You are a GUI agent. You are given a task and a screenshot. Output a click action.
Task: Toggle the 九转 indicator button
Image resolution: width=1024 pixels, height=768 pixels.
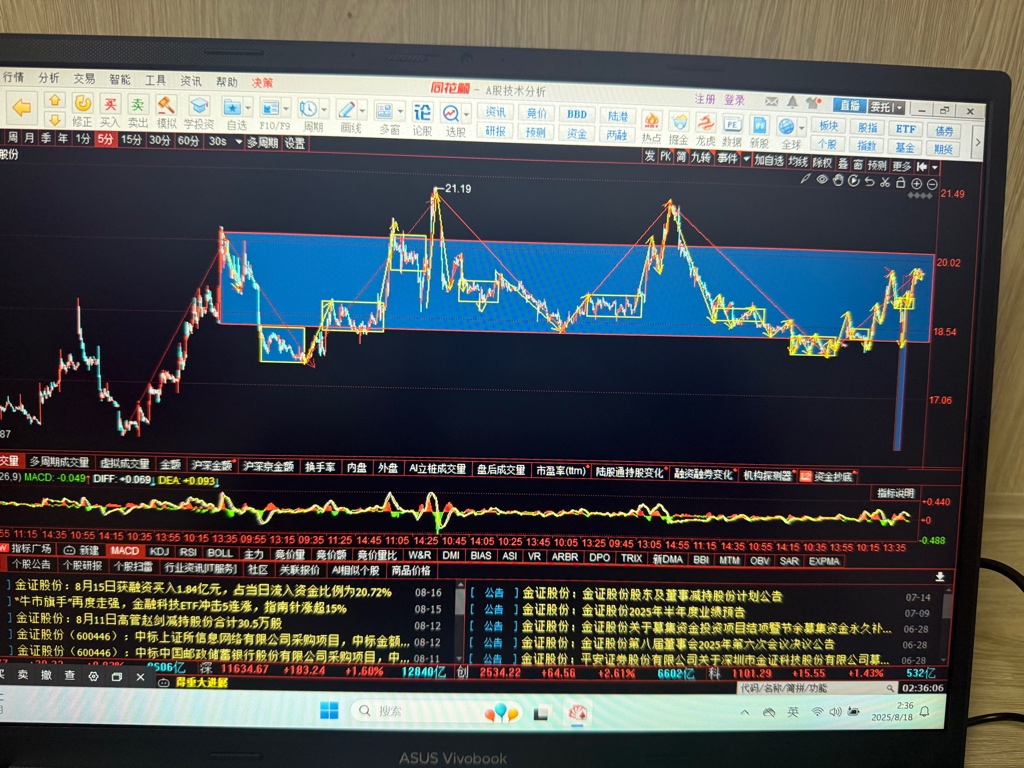coord(700,157)
